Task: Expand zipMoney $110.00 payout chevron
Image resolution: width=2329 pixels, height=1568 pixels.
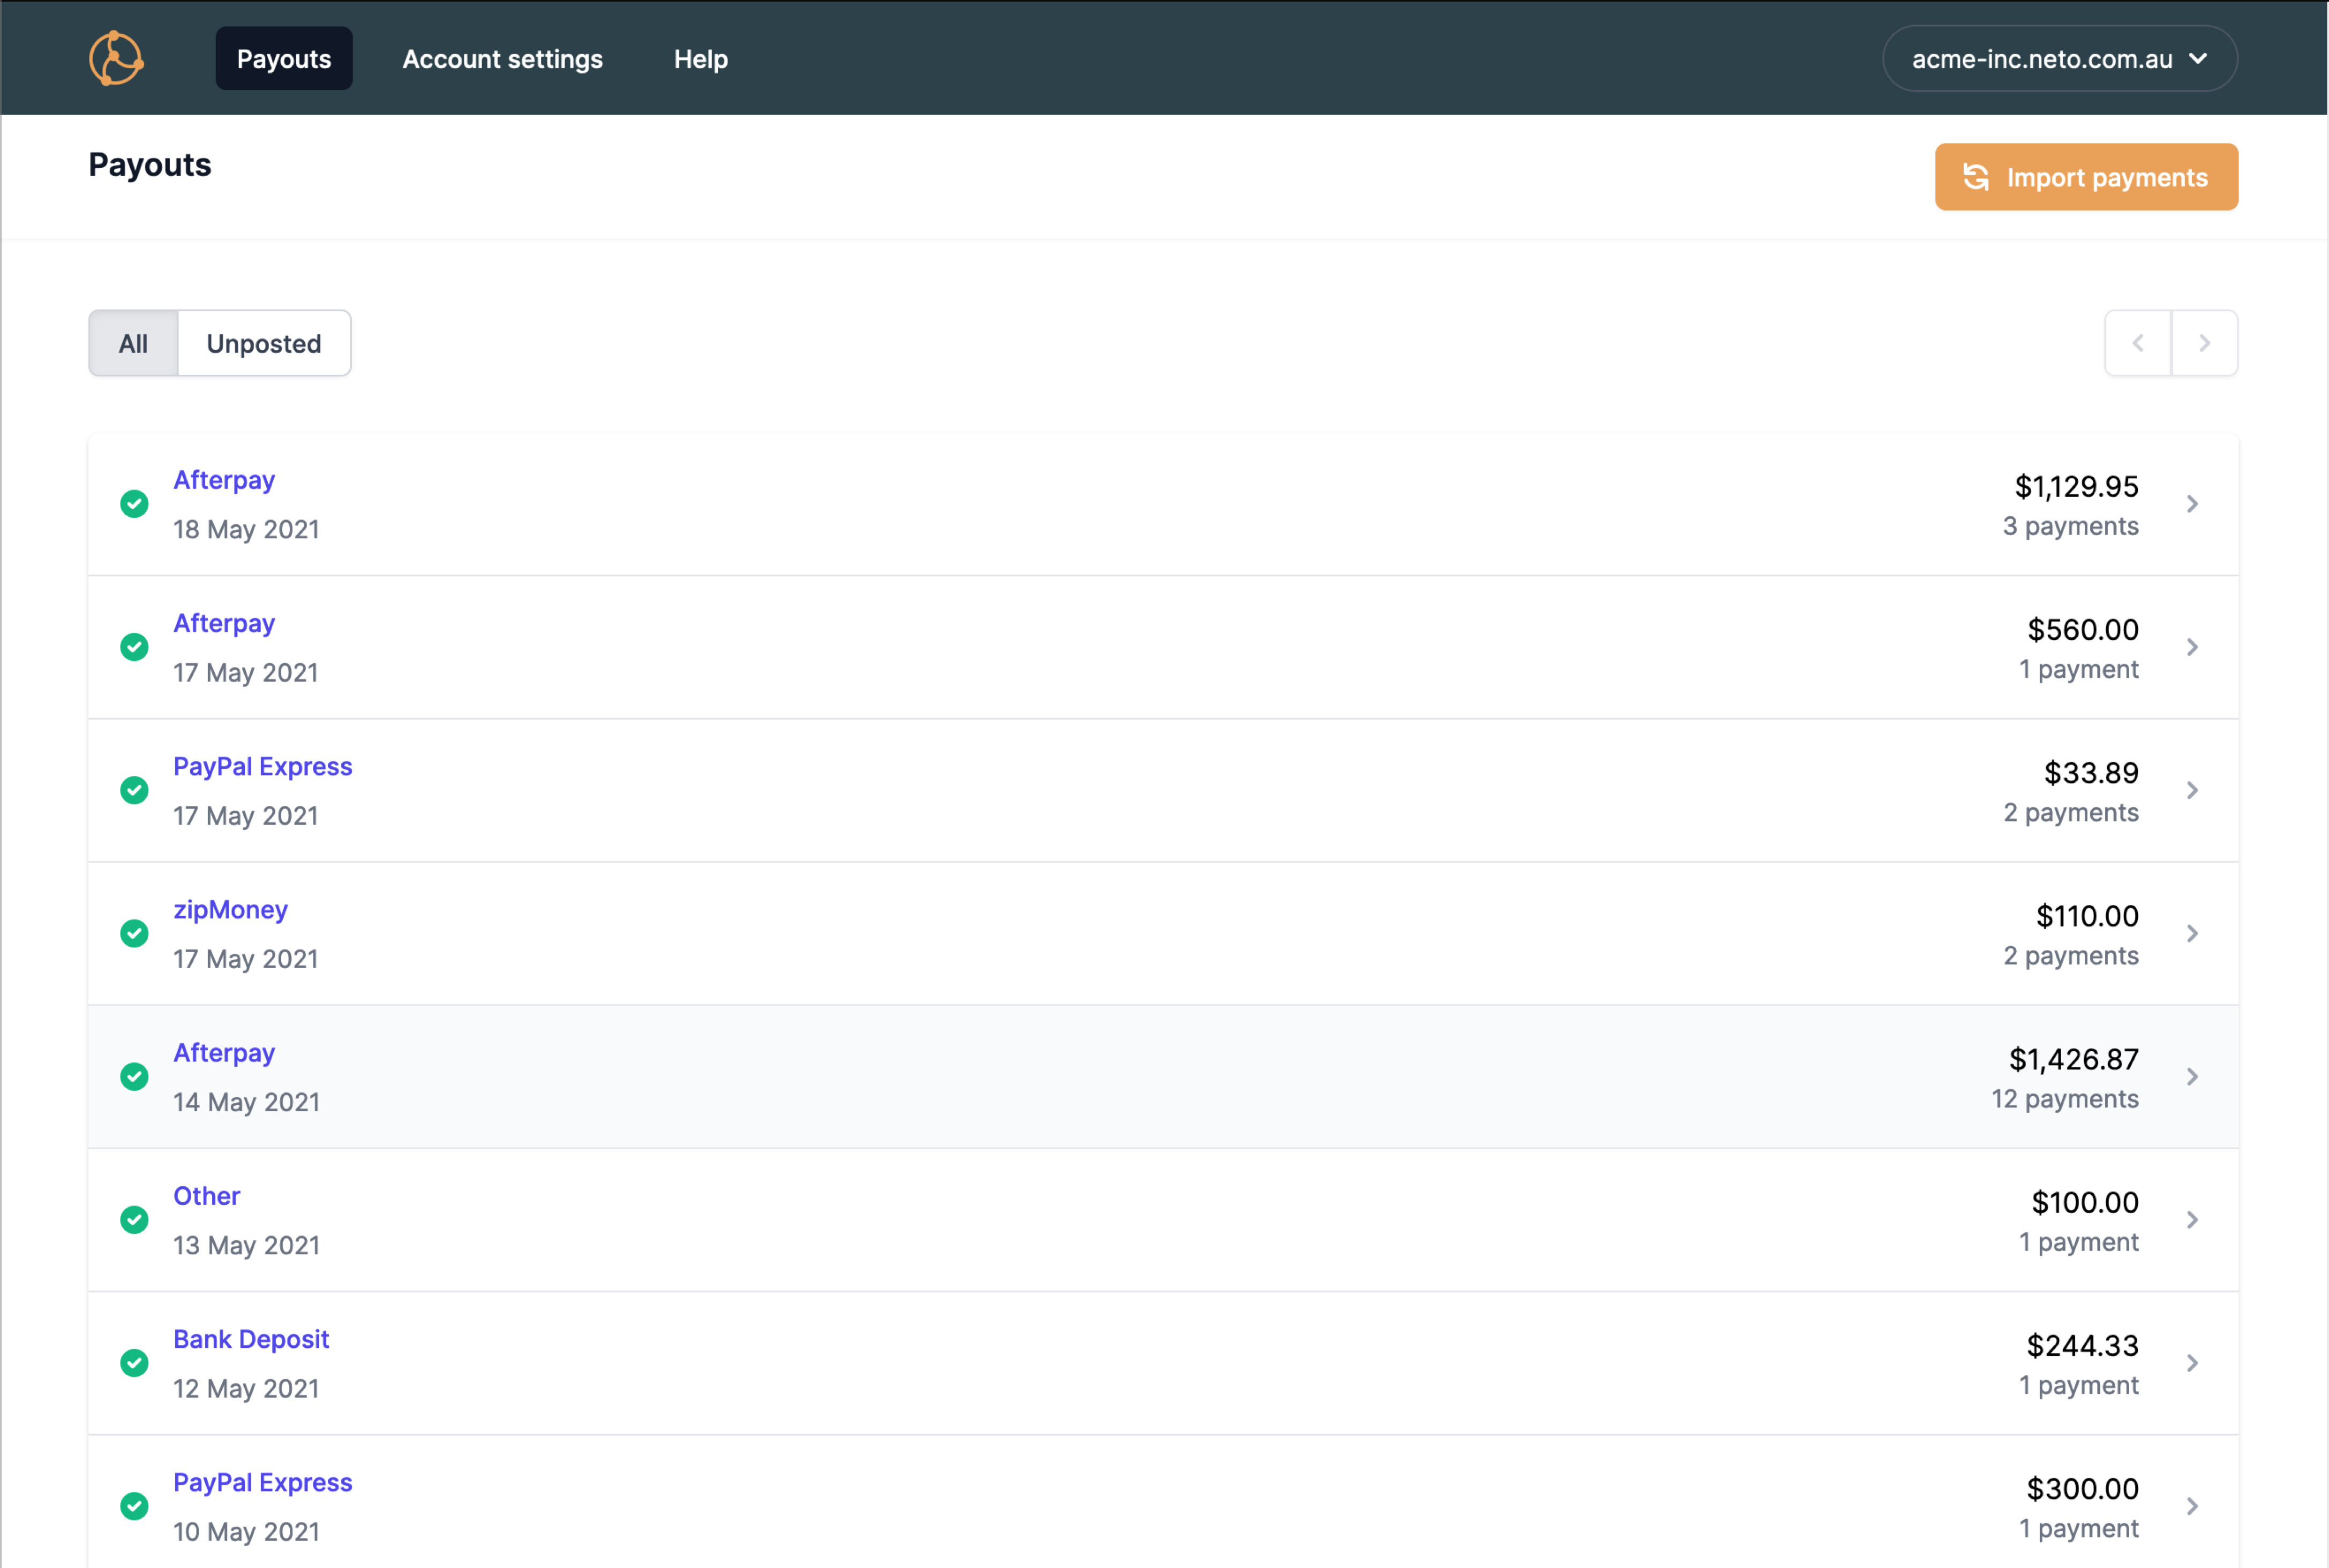Action: click(2192, 933)
